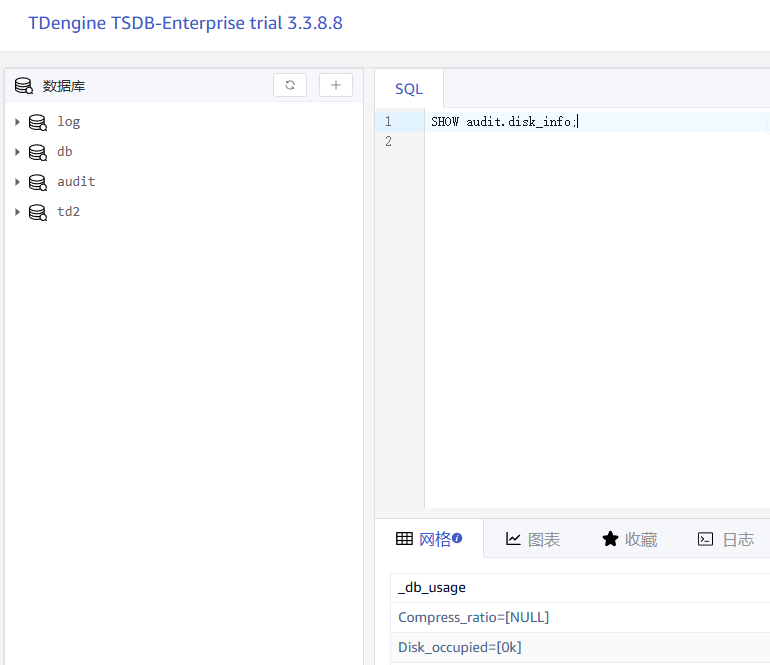This screenshot has width=770, height=665.
Task: Click the info icon beside 网格 tab
Action: 457,538
